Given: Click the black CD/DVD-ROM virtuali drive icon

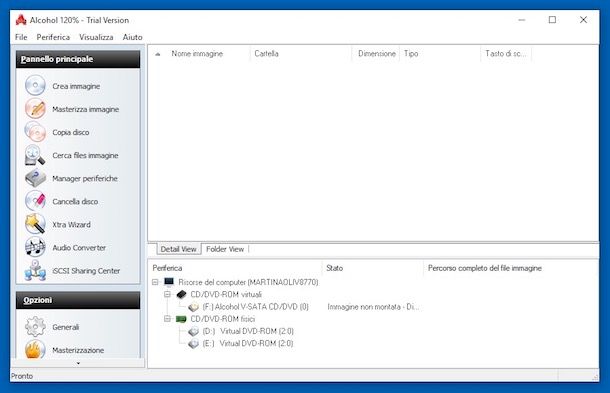Looking at the screenshot, I should [x=181, y=294].
